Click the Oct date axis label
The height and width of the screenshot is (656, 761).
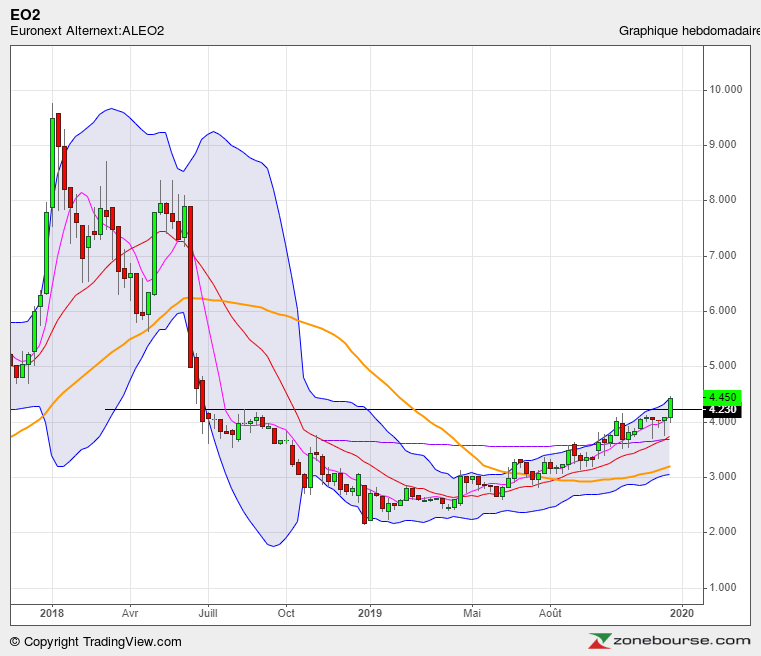pos(286,613)
